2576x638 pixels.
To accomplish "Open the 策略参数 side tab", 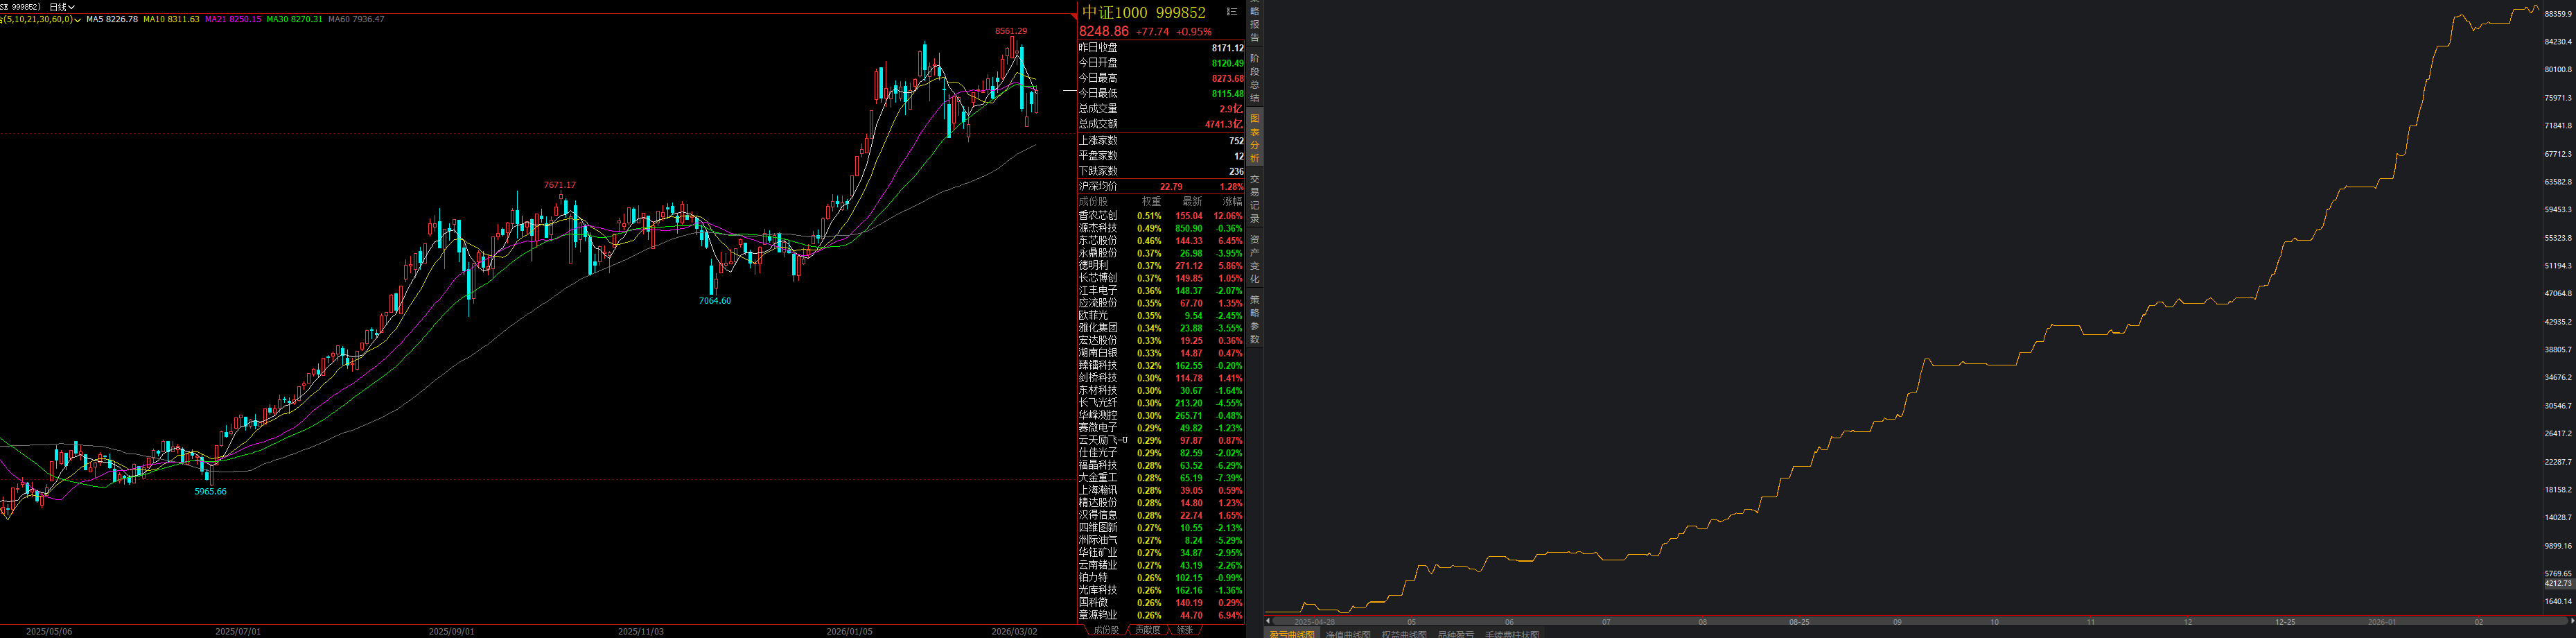I will coord(1254,319).
